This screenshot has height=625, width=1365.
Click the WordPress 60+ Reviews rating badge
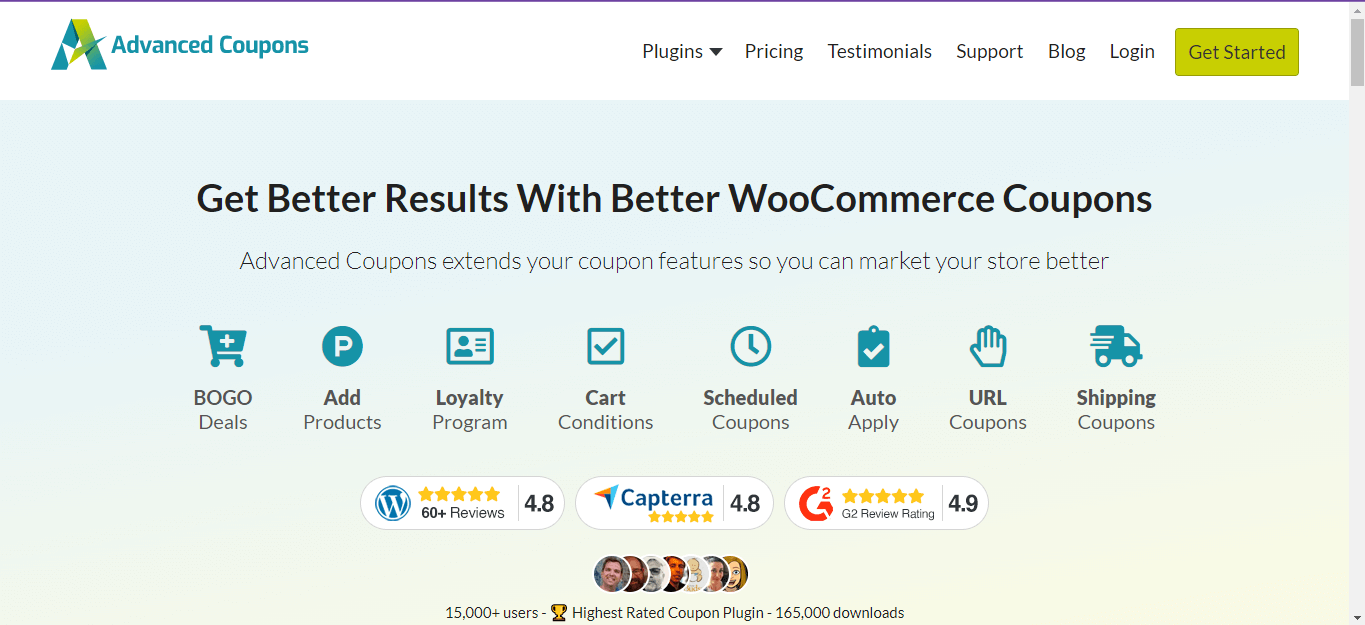(462, 503)
